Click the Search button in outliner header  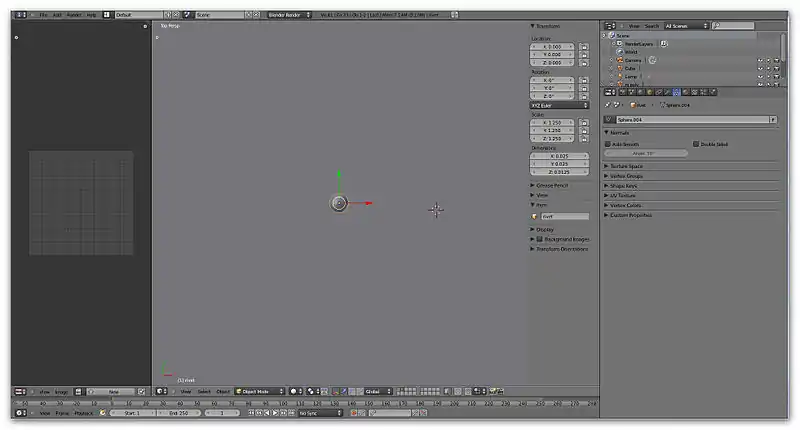tap(652, 25)
